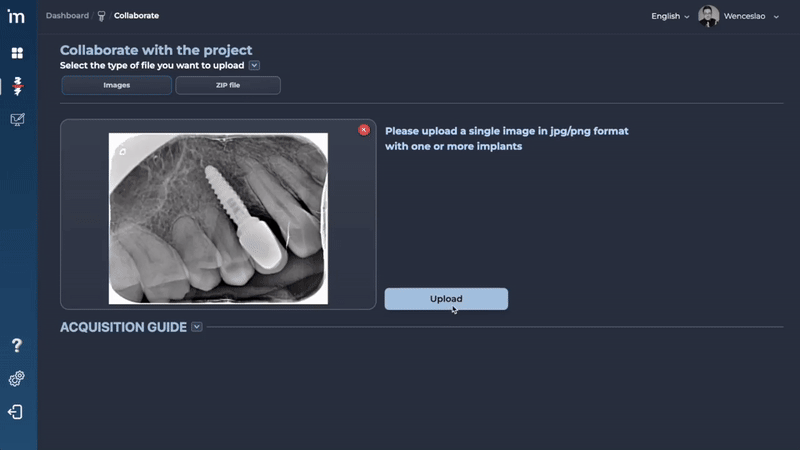Open settings using the gear icon
The image size is (800, 450).
point(16,379)
